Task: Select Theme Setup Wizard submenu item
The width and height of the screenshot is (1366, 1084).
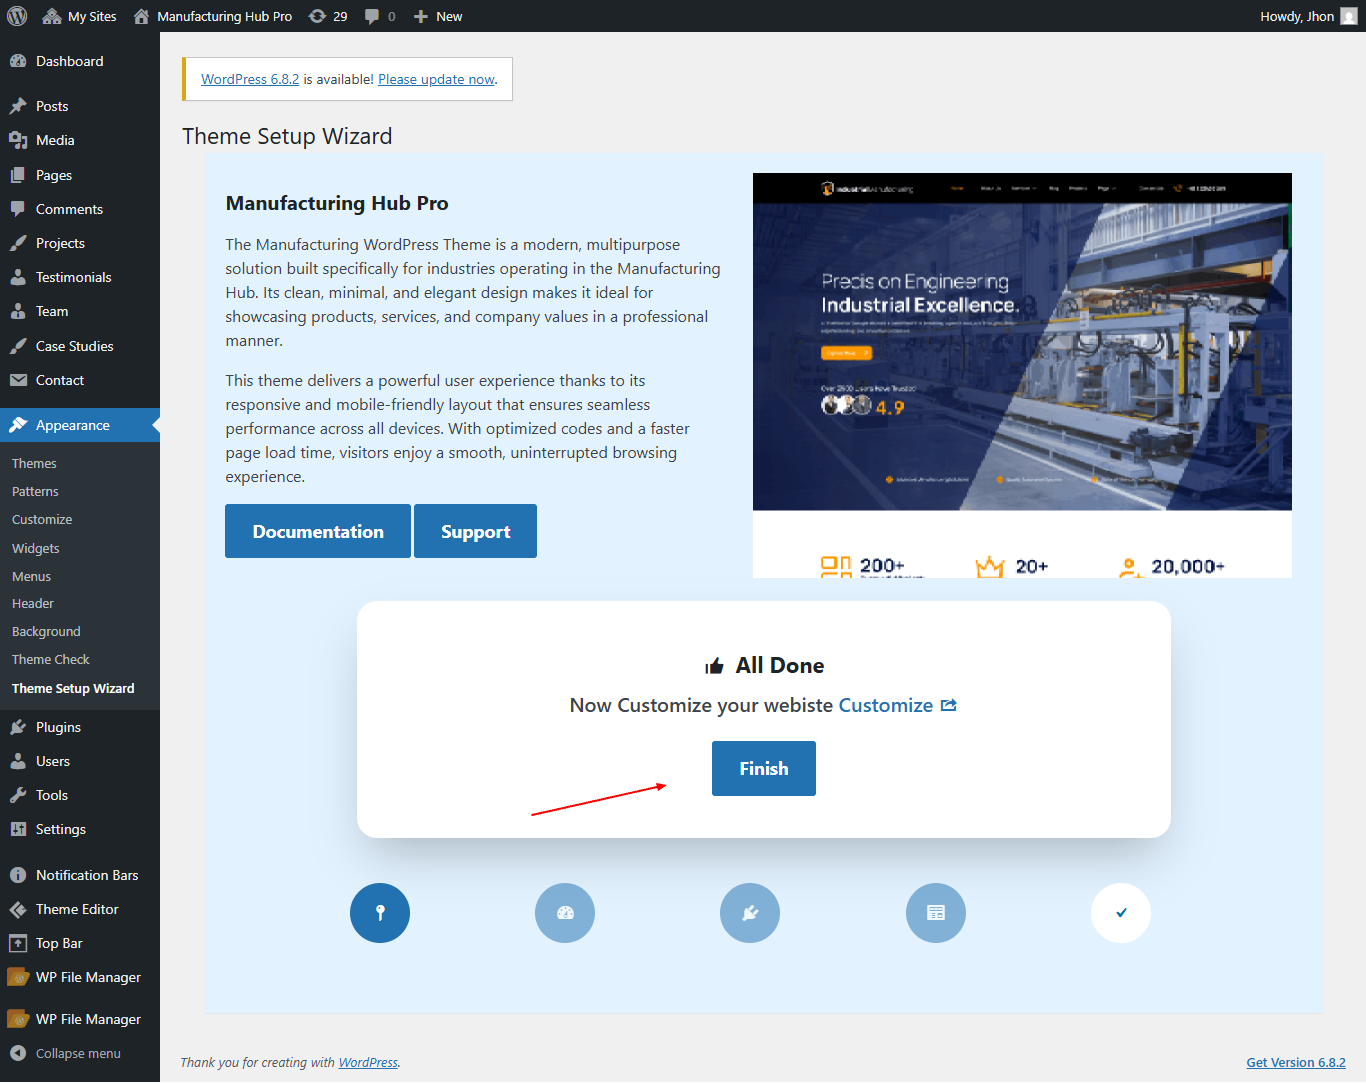Action: pyautogui.click(x=73, y=688)
